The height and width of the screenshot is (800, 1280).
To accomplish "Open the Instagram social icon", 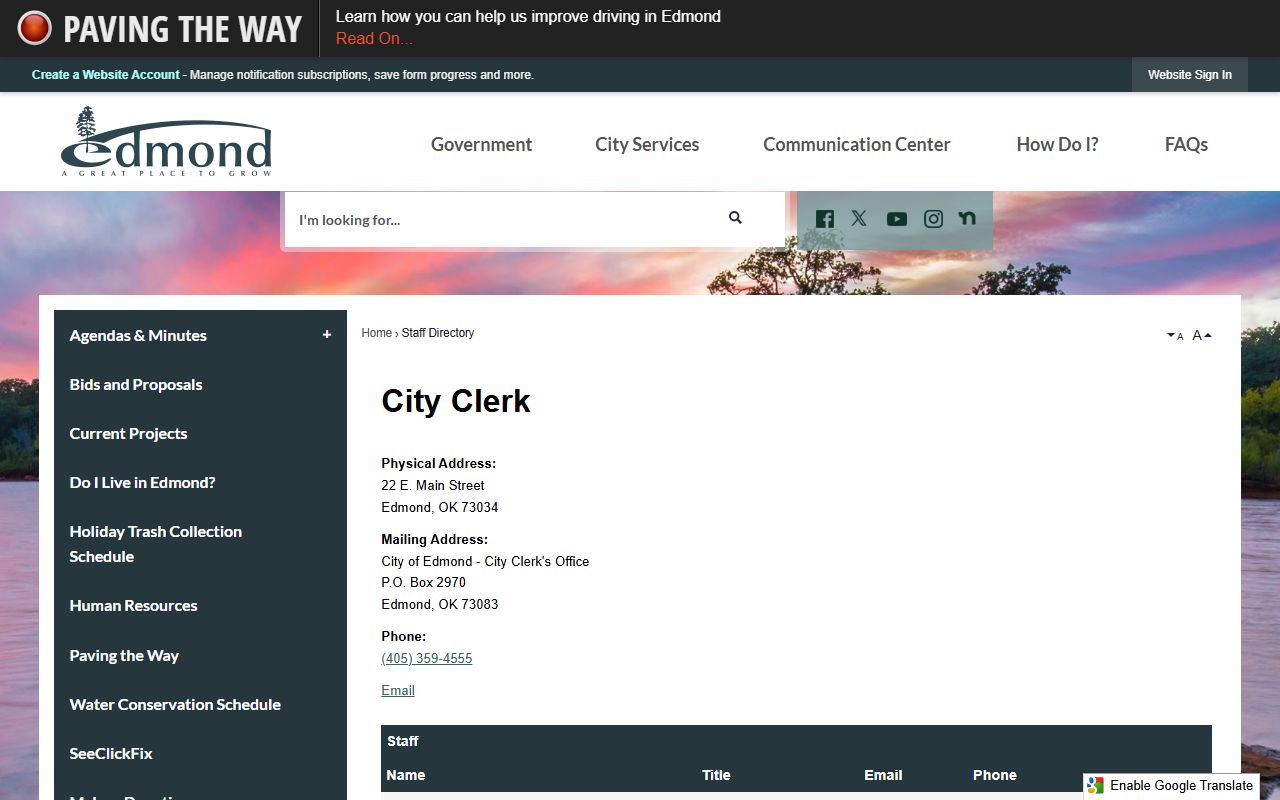I will click(x=933, y=219).
